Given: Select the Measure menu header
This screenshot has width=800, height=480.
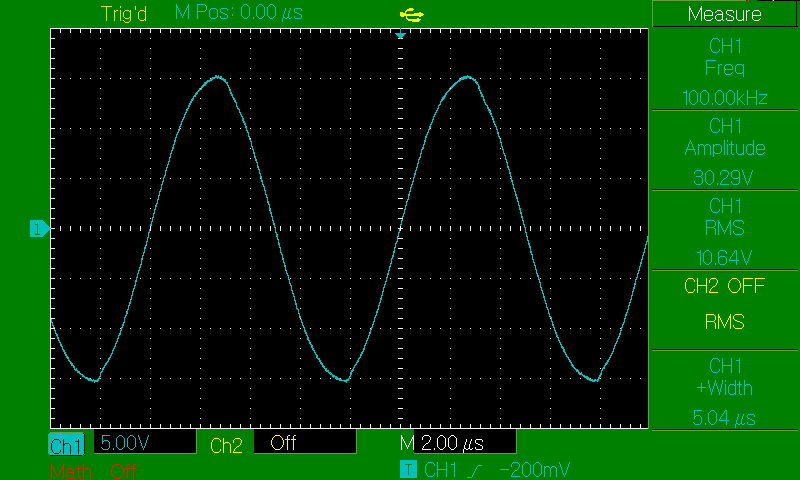Looking at the screenshot, I should point(725,14).
